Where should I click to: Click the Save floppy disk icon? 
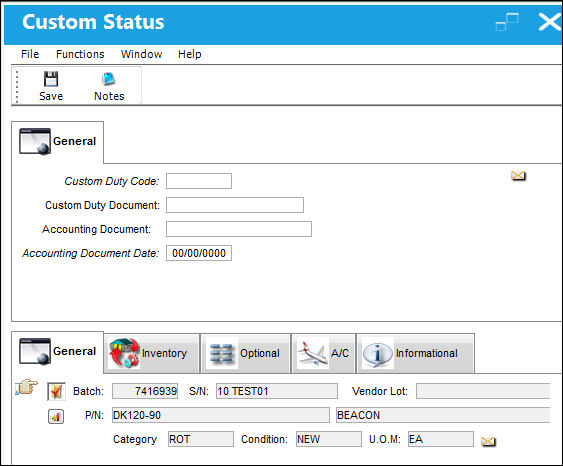(51, 79)
